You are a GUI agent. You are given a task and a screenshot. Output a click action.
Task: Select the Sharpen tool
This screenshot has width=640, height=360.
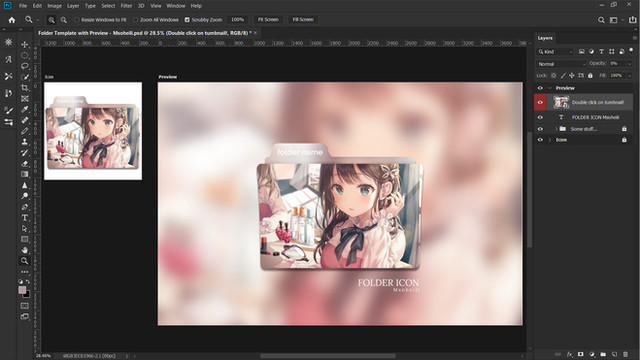24,185
